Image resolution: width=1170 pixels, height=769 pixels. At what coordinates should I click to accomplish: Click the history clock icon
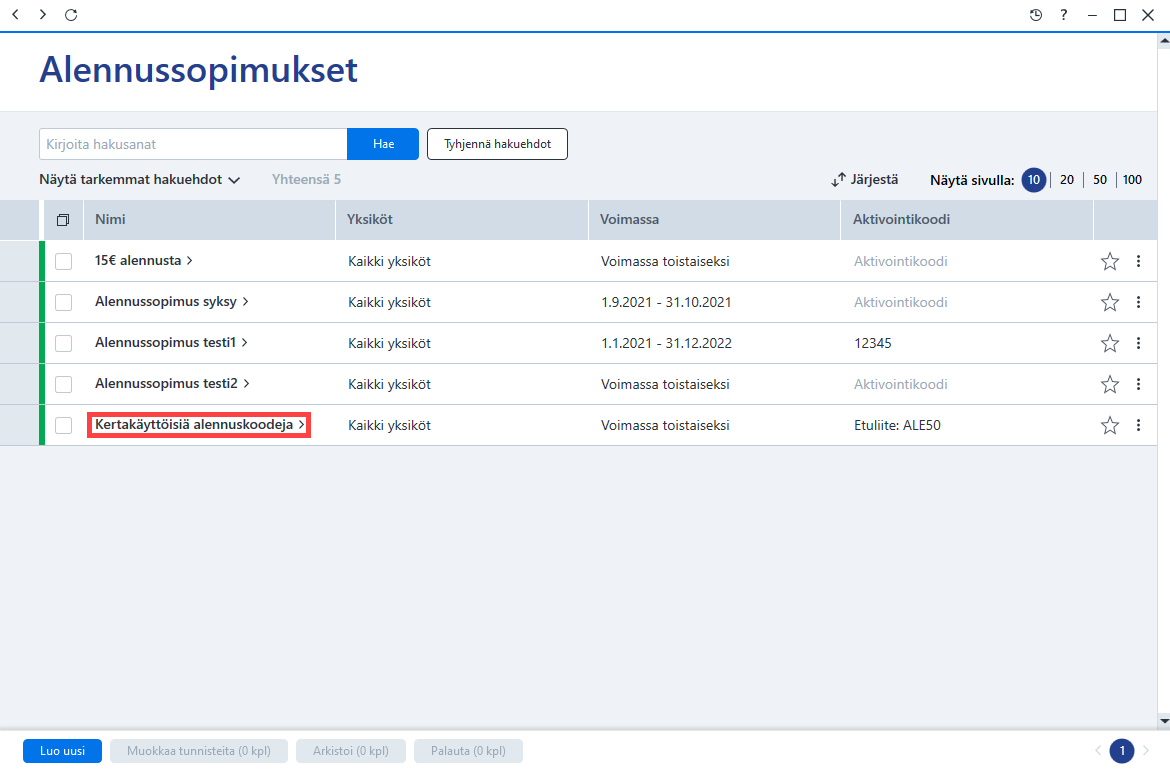pos(1036,15)
